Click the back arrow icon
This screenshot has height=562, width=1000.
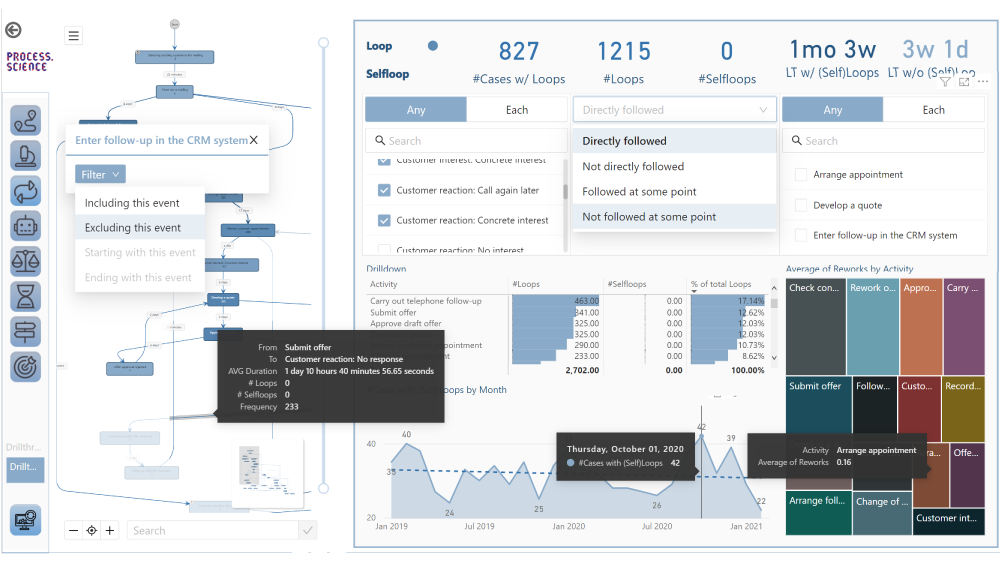pyautogui.click(x=14, y=30)
